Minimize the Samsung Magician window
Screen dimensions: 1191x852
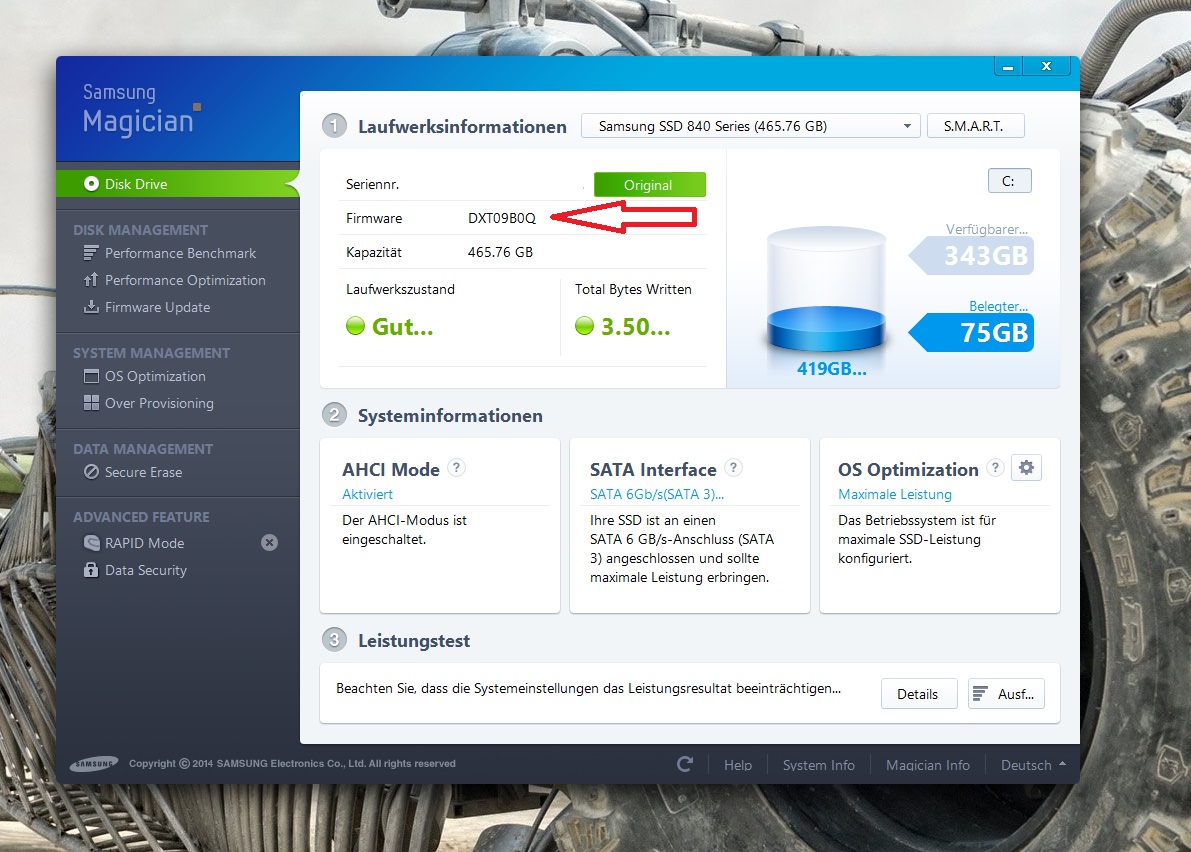point(1008,67)
